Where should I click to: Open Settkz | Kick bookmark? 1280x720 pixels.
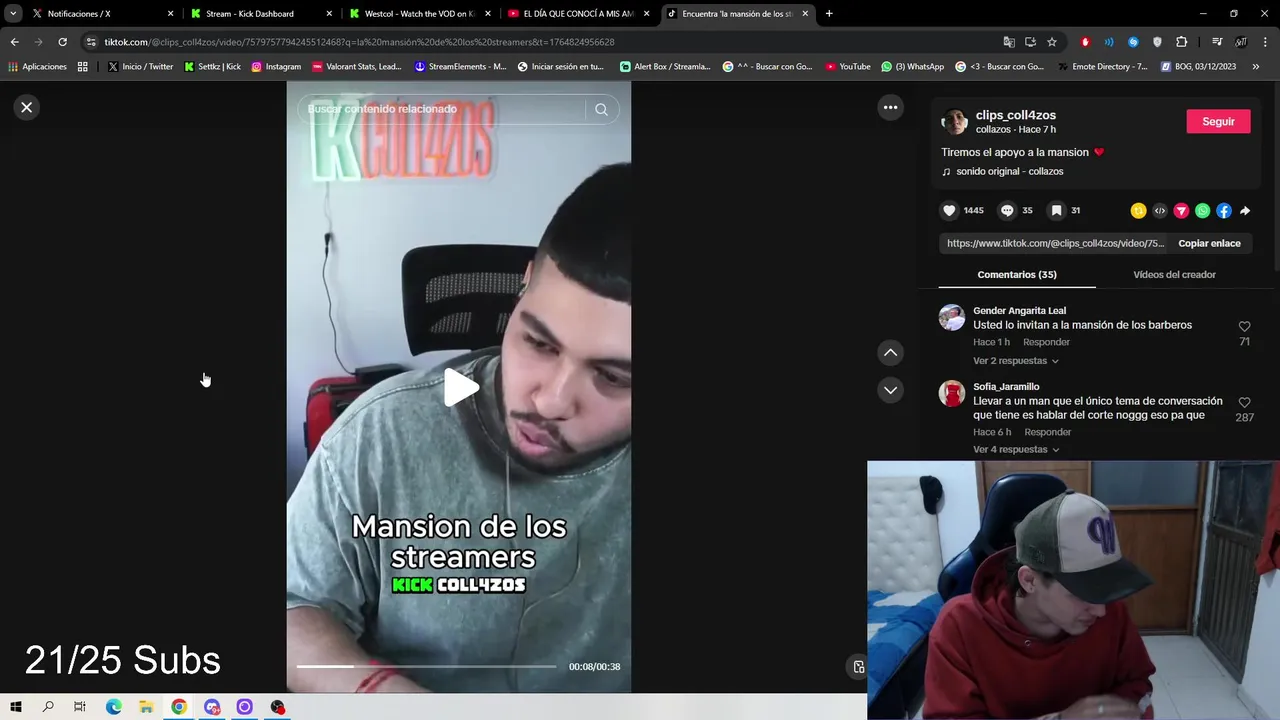[213, 67]
